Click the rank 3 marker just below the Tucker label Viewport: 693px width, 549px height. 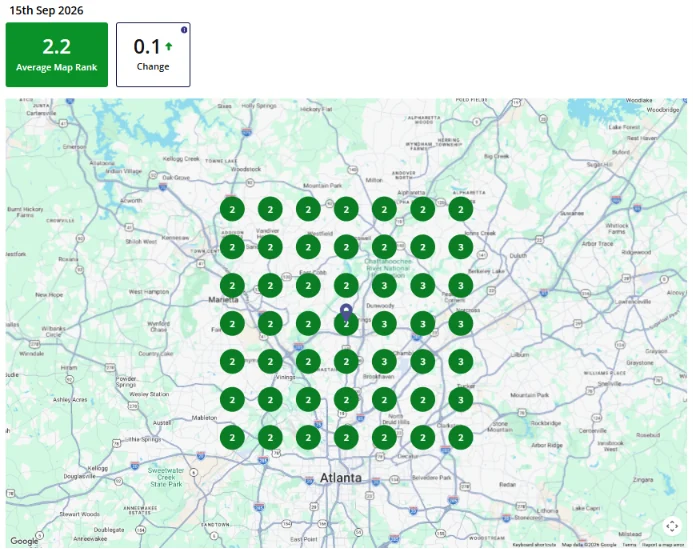click(x=461, y=400)
